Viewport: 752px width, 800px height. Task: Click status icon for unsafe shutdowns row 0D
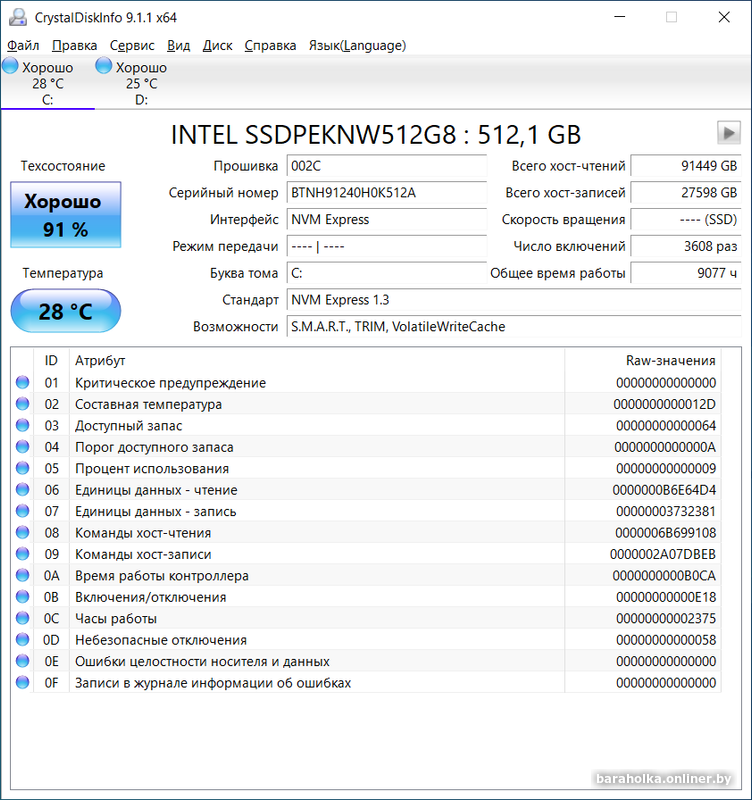tap(23, 640)
